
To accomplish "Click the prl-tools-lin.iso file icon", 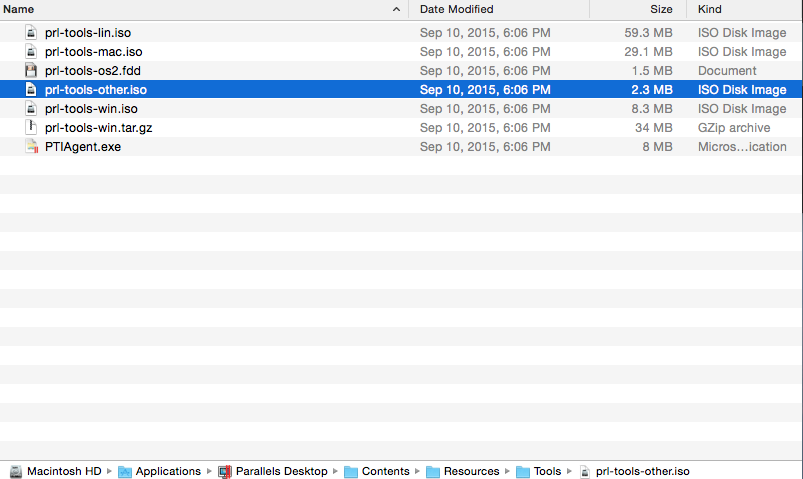I will [31, 33].
